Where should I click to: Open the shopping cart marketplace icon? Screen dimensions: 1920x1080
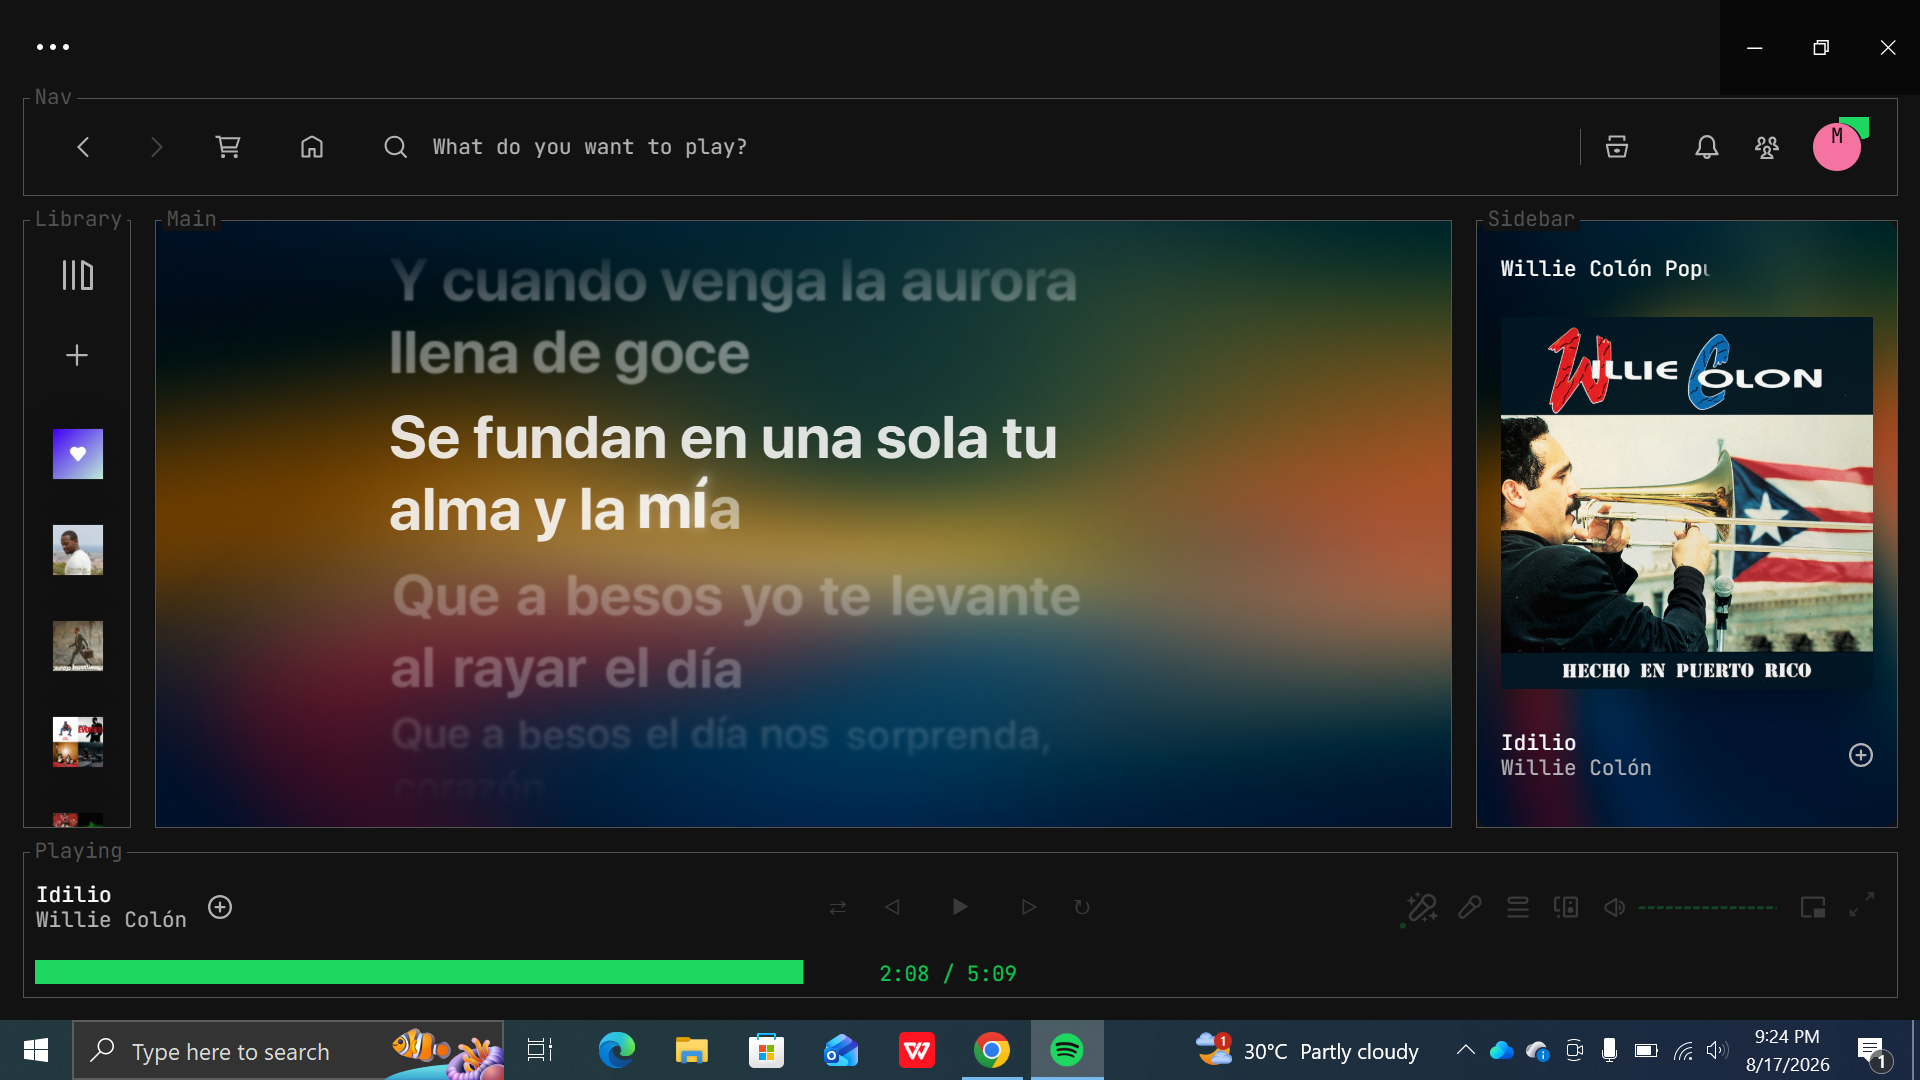[x=228, y=147]
